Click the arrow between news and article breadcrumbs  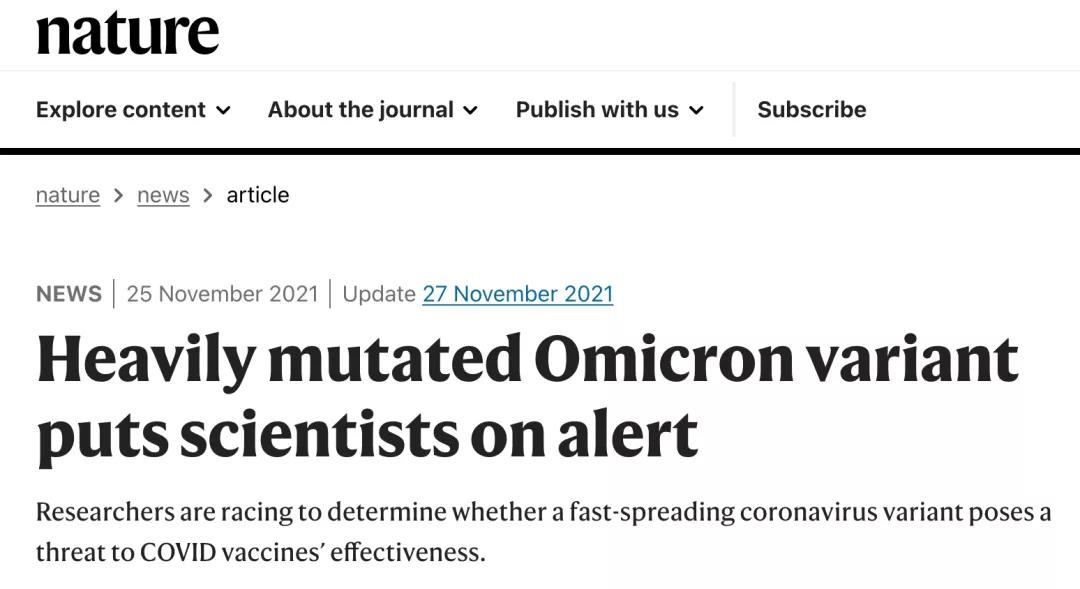[x=208, y=196]
